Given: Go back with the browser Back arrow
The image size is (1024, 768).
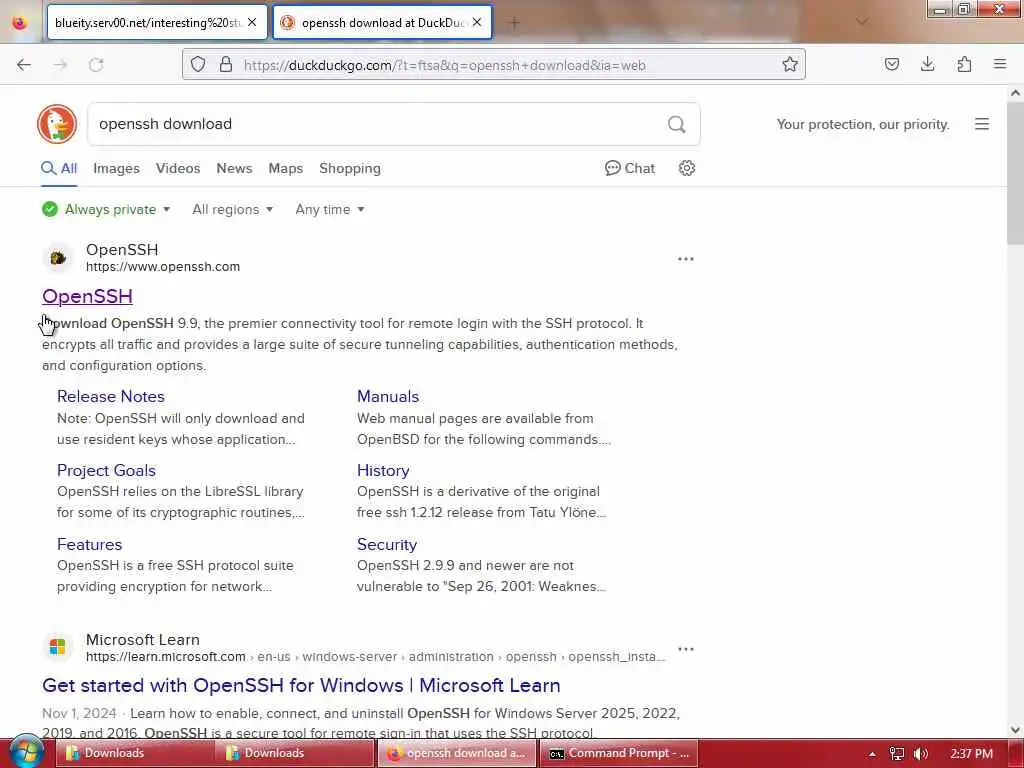Looking at the screenshot, I should (x=24, y=65).
